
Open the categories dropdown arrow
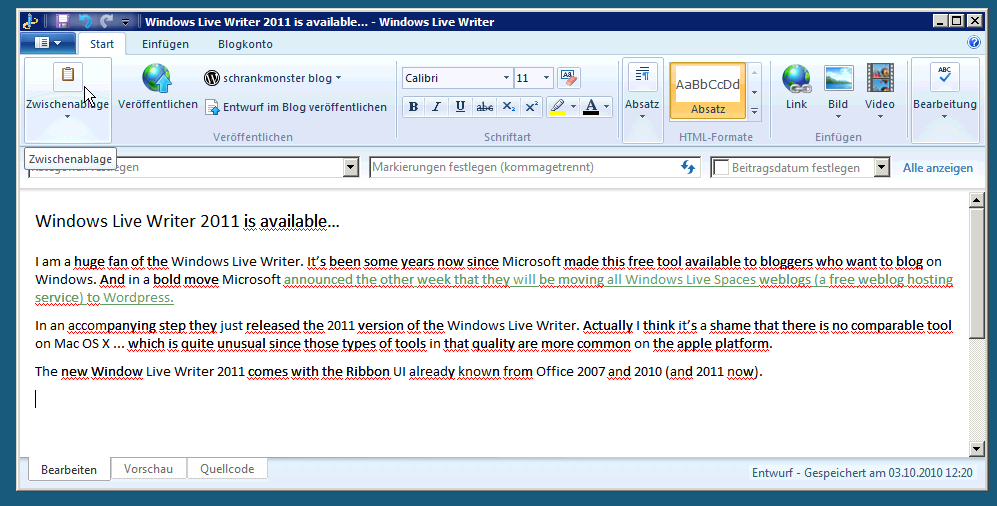pyautogui.click(x=351, y=167)
